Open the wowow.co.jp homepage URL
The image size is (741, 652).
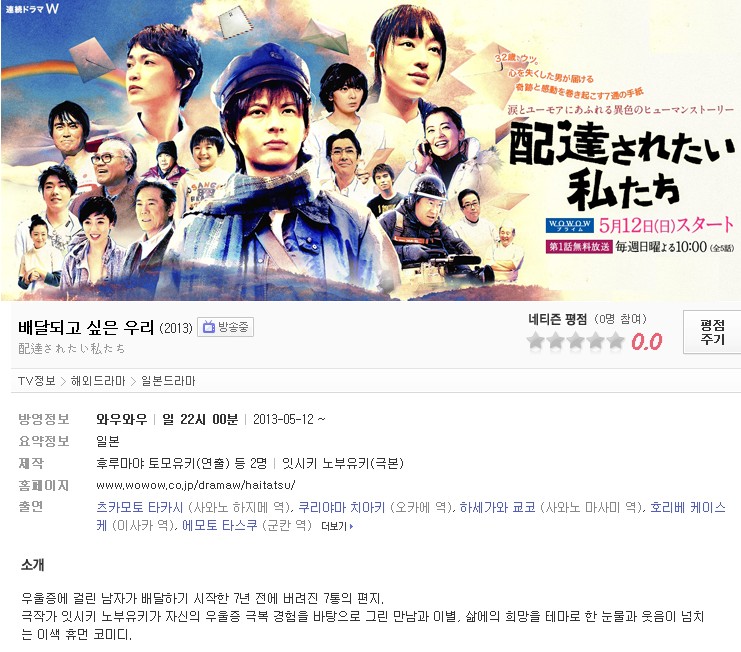click(x=196, y=485)
